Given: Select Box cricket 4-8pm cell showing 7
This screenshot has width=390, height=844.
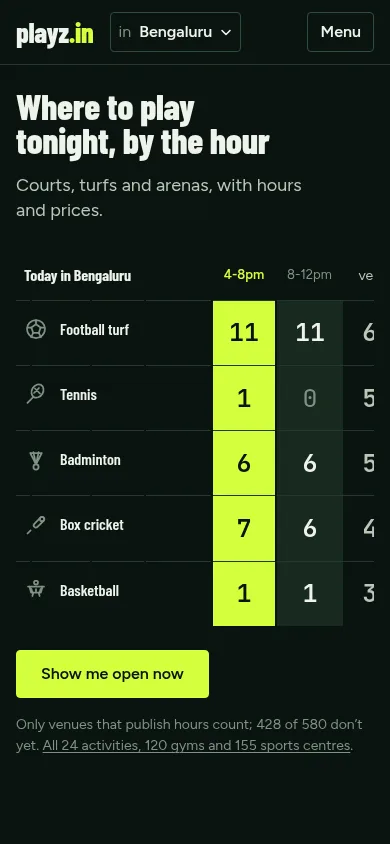Looking at the screenshot, I should (x=244, y=528).
